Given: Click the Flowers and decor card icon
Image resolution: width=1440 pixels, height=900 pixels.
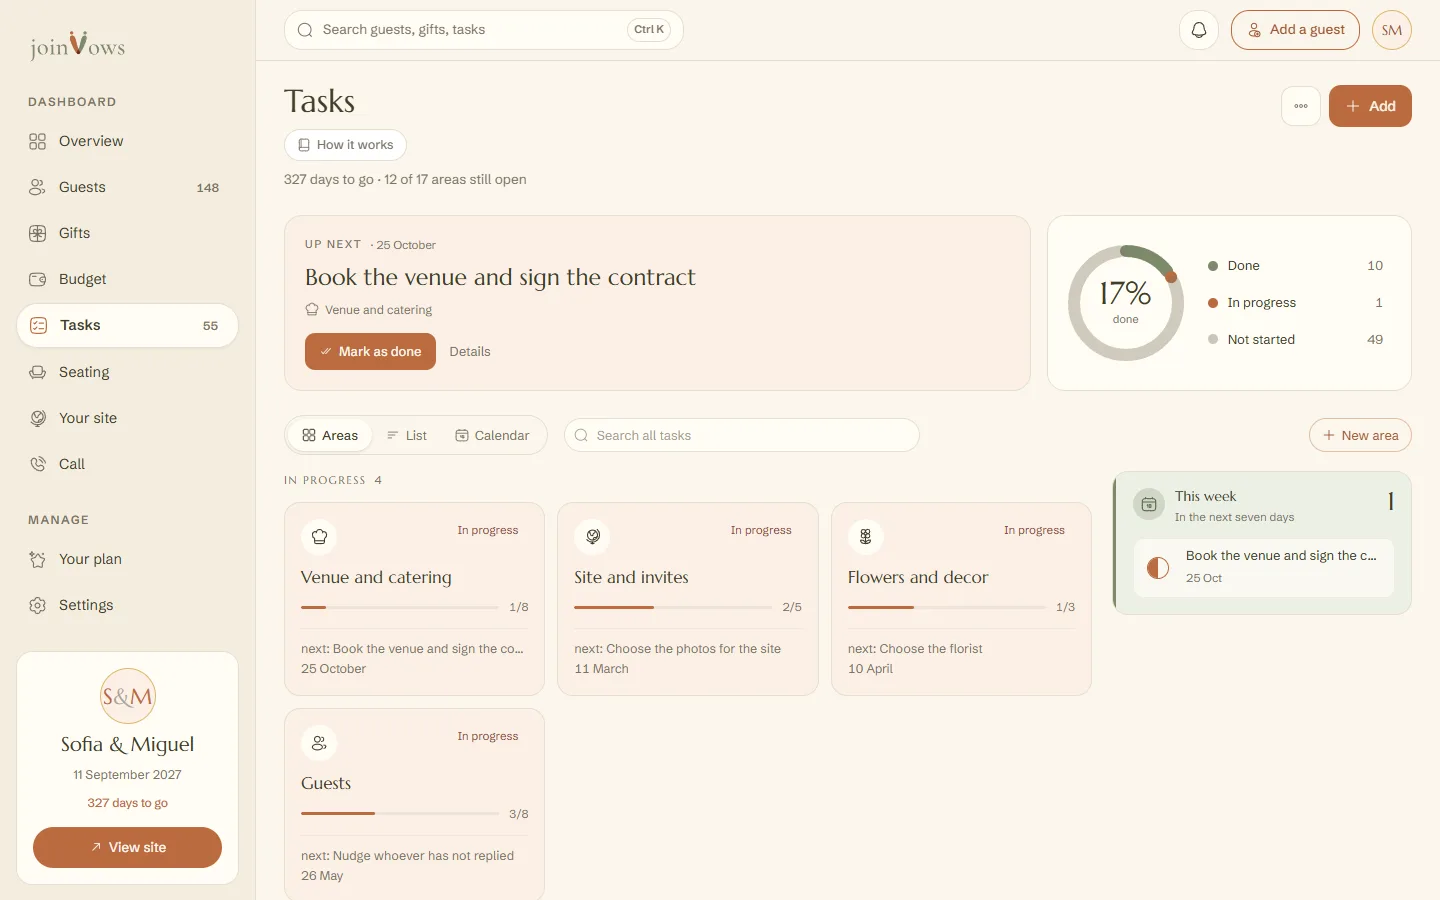Looking at the screenshot, I should (866, 537).
